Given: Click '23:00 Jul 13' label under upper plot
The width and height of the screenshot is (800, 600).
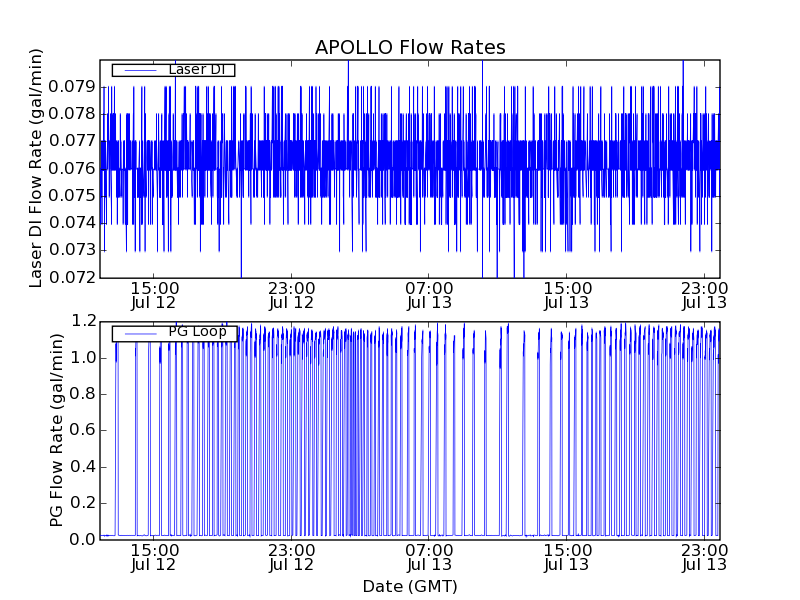Looking at the screenshot, I should point(704,296).
